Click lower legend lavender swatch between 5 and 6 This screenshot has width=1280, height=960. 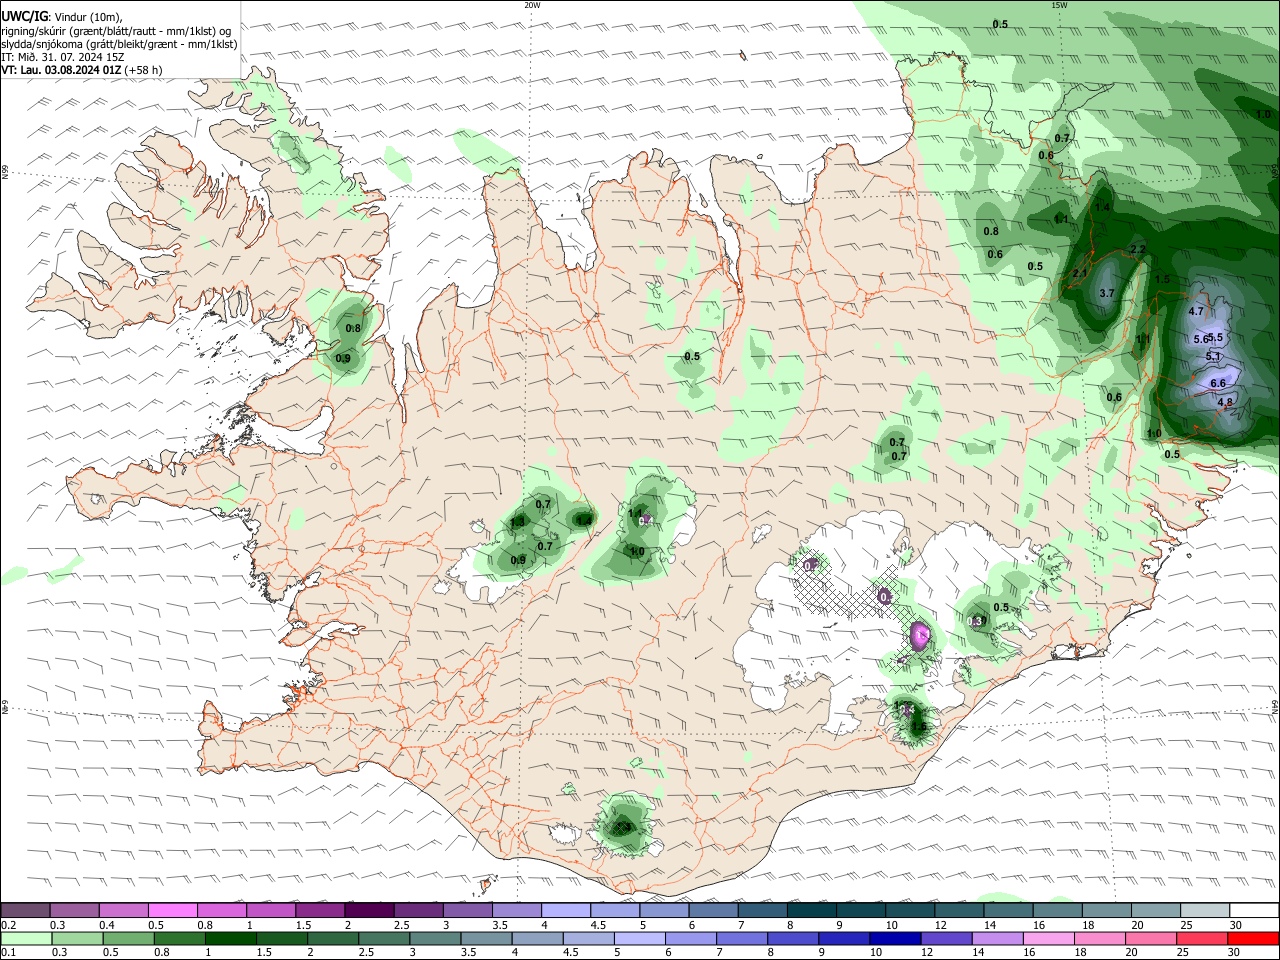click(640, 939)
